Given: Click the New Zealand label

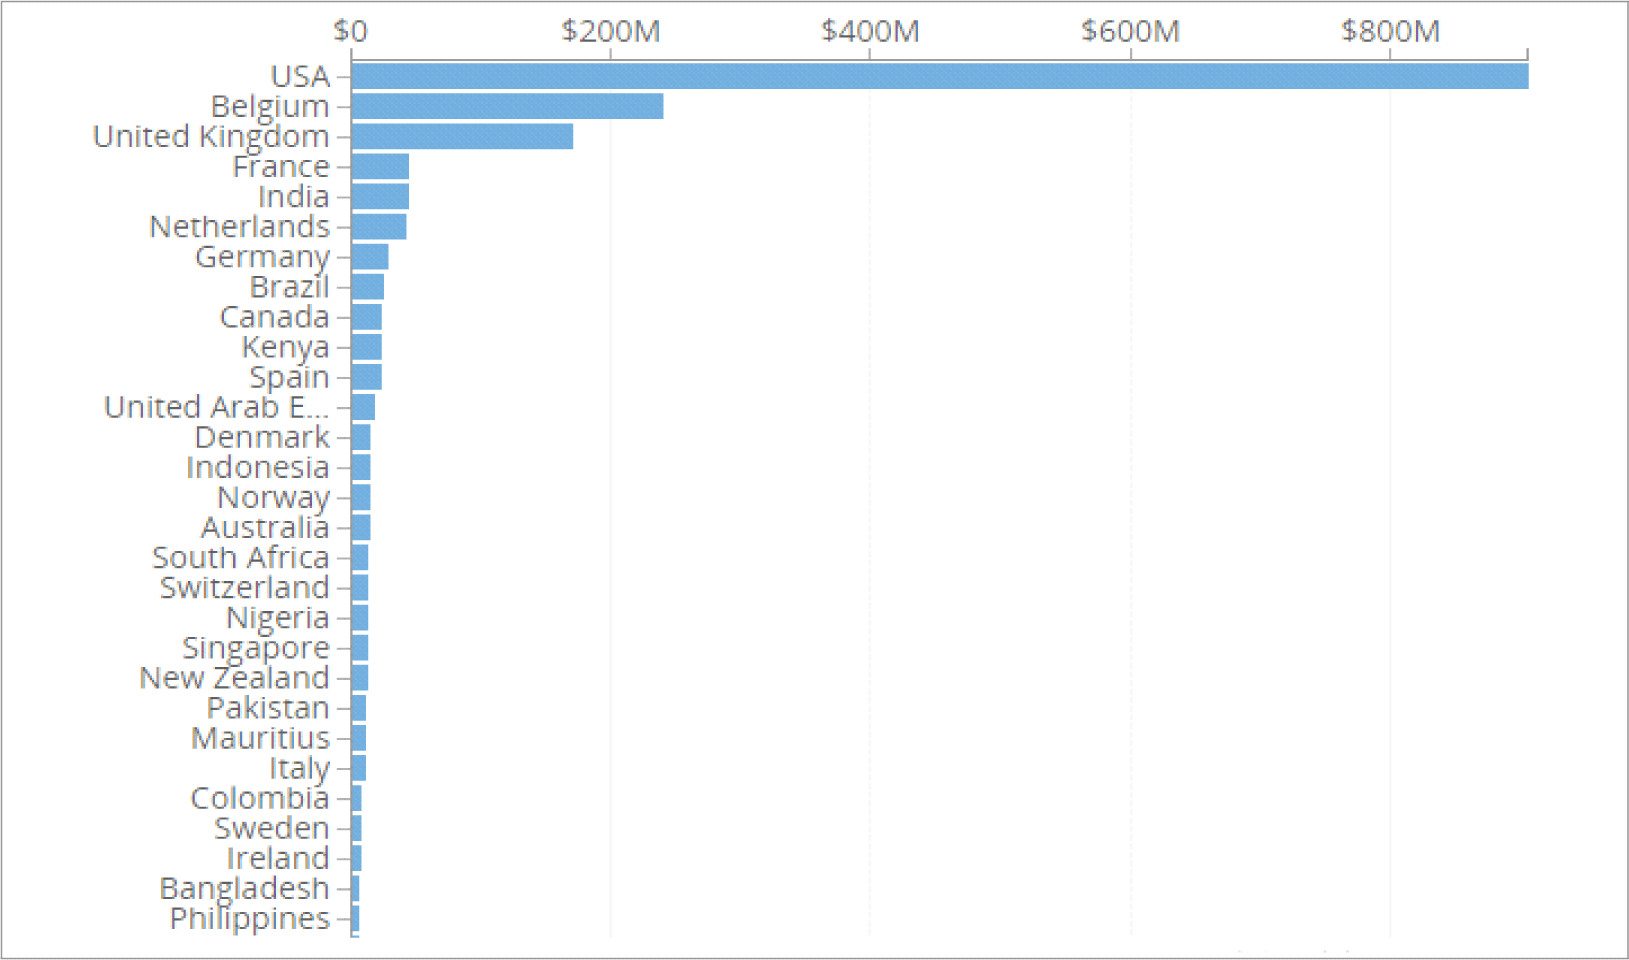Looking at the screenshot, I should pos(235,677).
